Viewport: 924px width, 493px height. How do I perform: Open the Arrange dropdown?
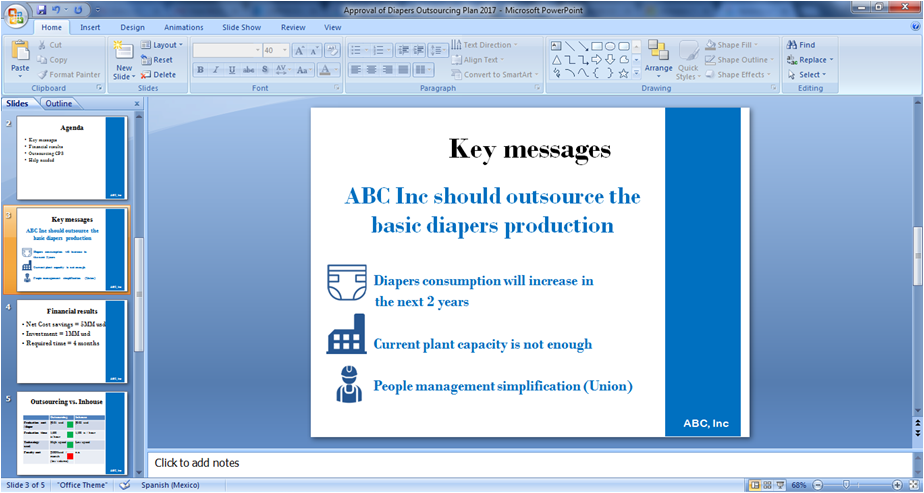pos(658,61)
